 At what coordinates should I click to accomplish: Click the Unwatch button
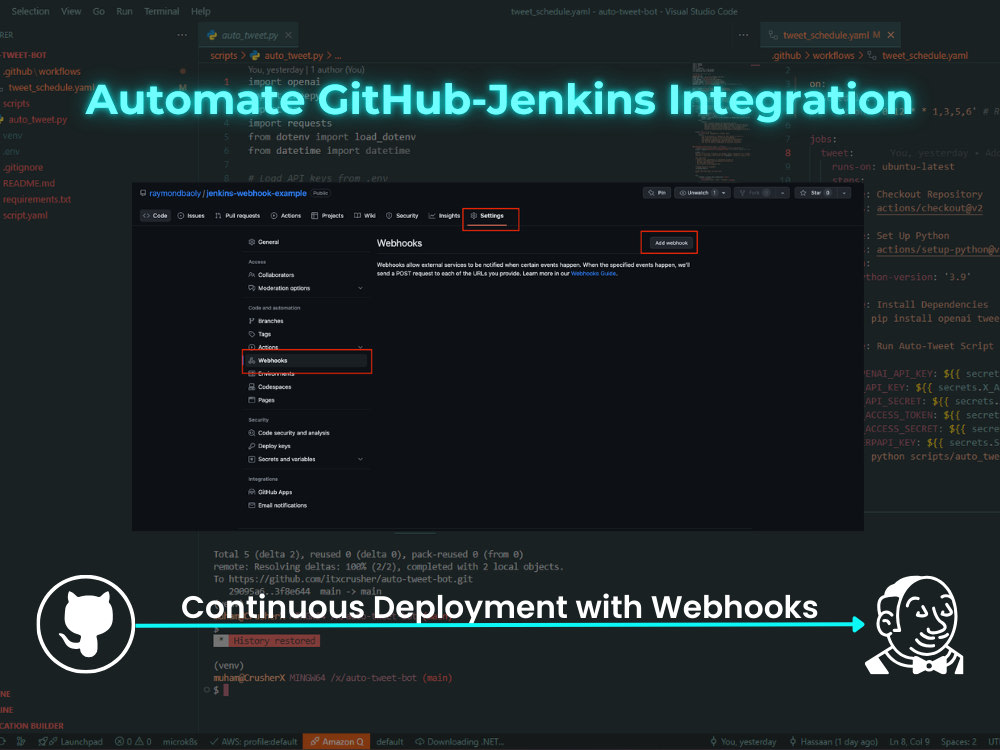coord(696,193)
